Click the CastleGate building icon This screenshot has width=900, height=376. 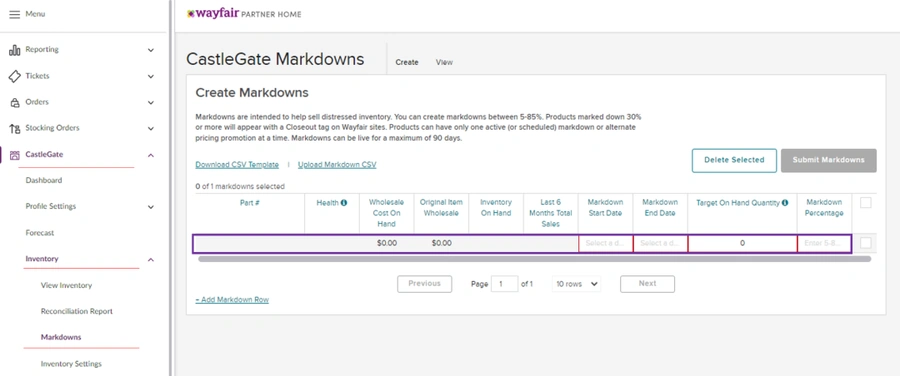click(15, 154)
